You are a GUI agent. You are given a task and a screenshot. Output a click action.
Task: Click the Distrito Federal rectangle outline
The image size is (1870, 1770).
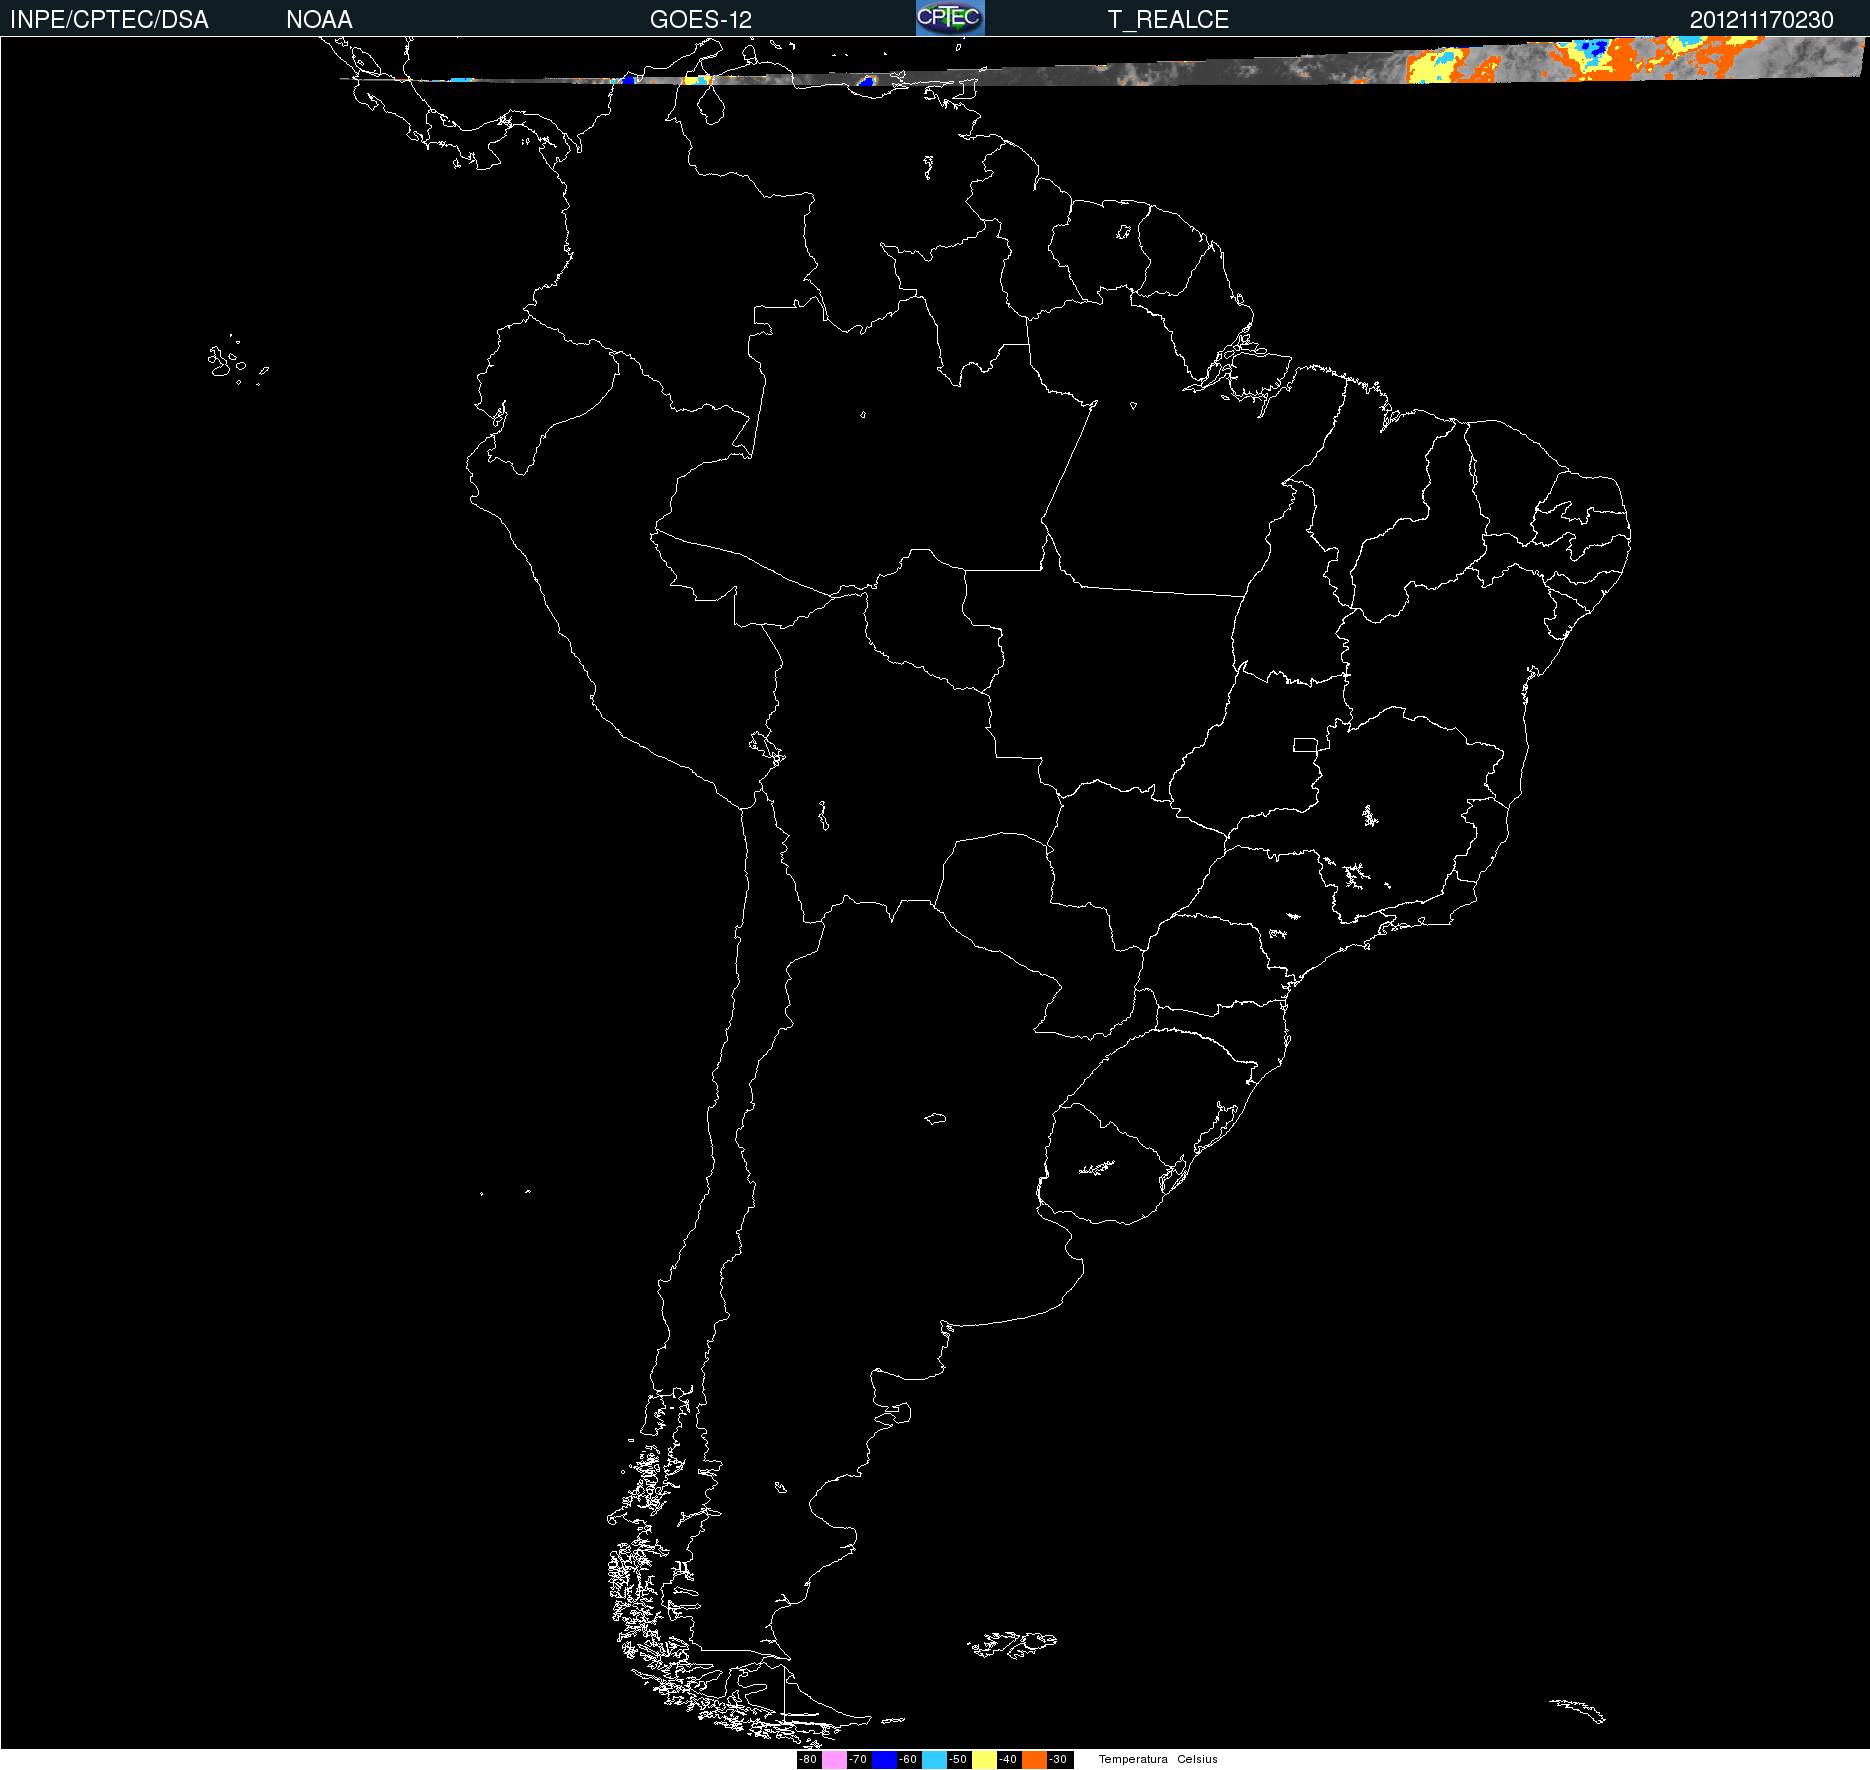[1305, 744]
